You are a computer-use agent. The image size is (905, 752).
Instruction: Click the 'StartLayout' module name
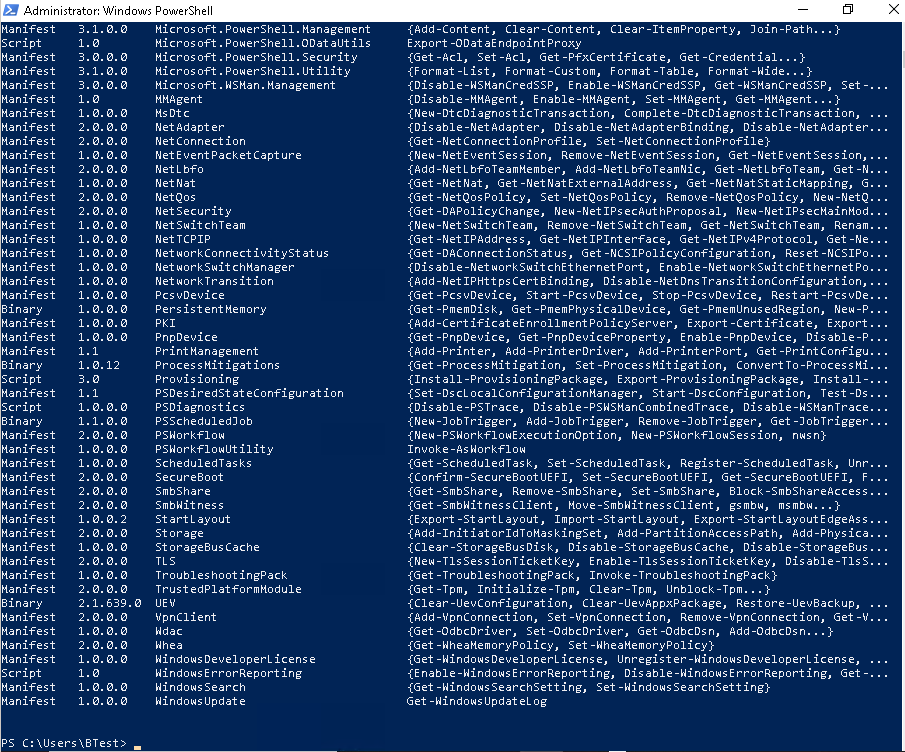click(x=193, y=519)
